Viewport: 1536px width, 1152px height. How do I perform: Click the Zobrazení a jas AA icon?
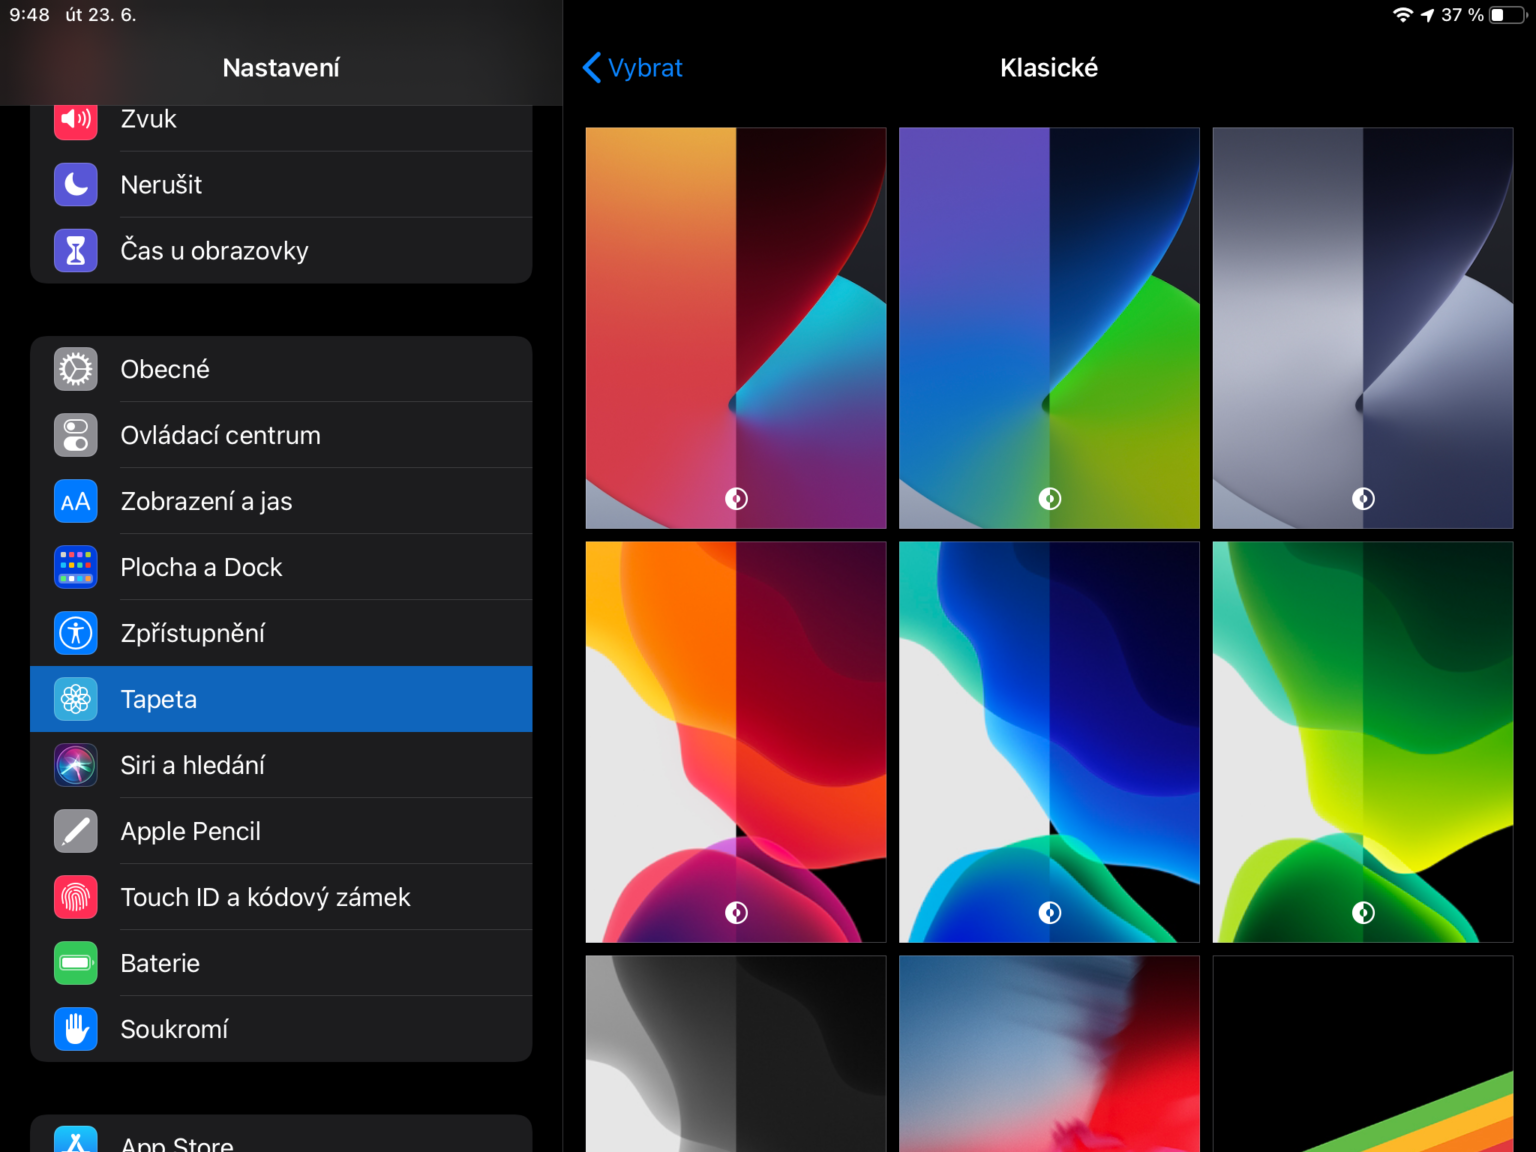[75, 501]
